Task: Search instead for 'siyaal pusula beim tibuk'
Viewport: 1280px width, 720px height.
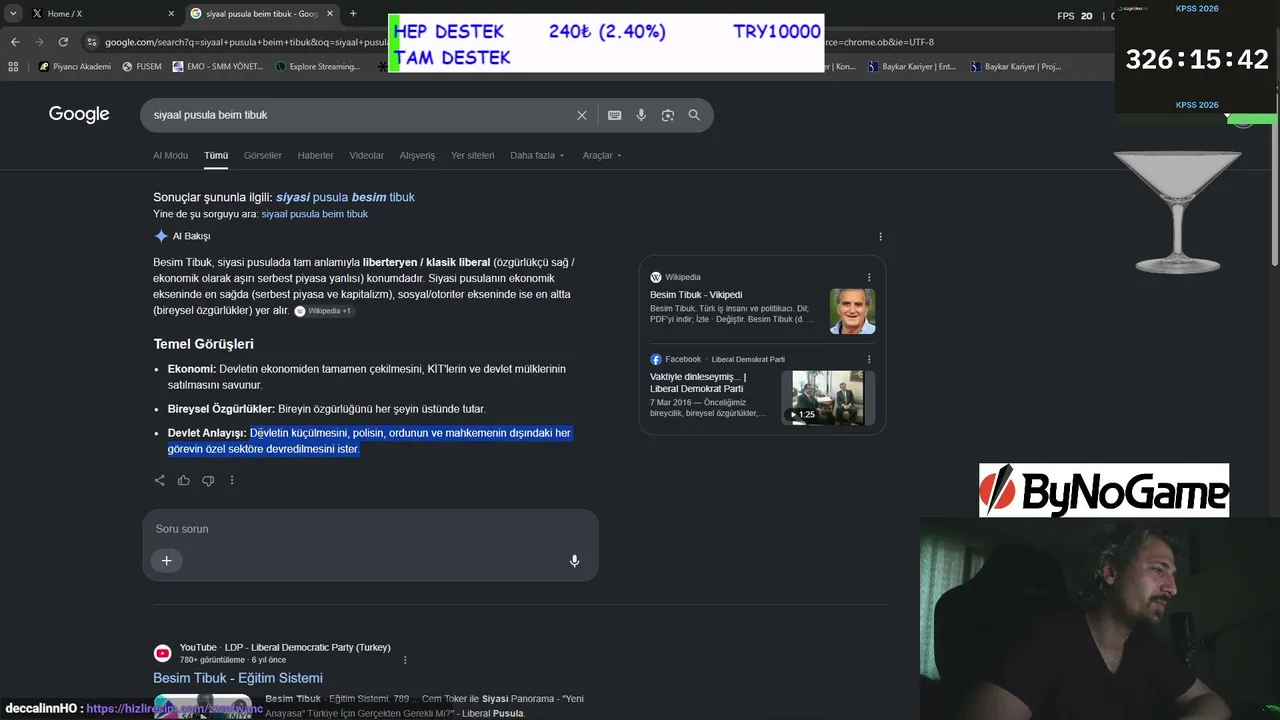Action: pos(314,214)
